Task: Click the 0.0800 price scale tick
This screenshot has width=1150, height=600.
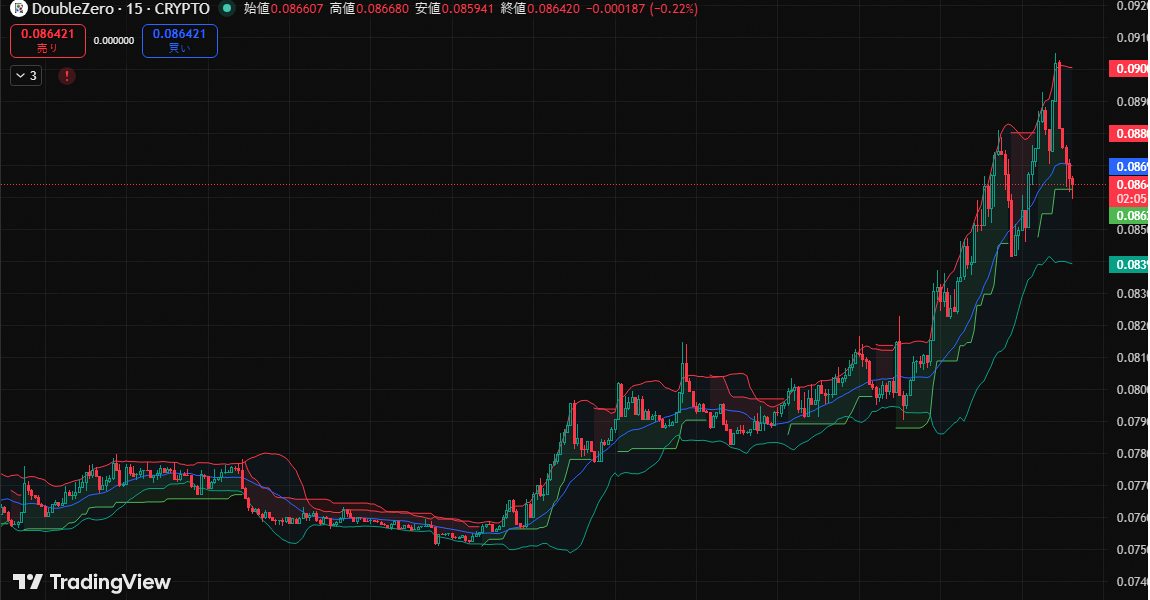Action: [x=1132, y=389]
